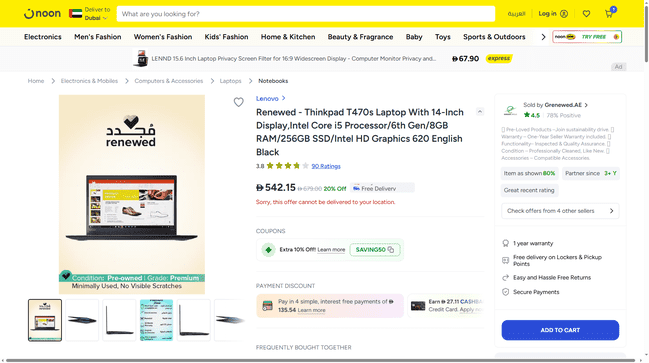Click the LENND privacy filter ad text
Viewport: 649px width, 363px height.
[293, 58]
